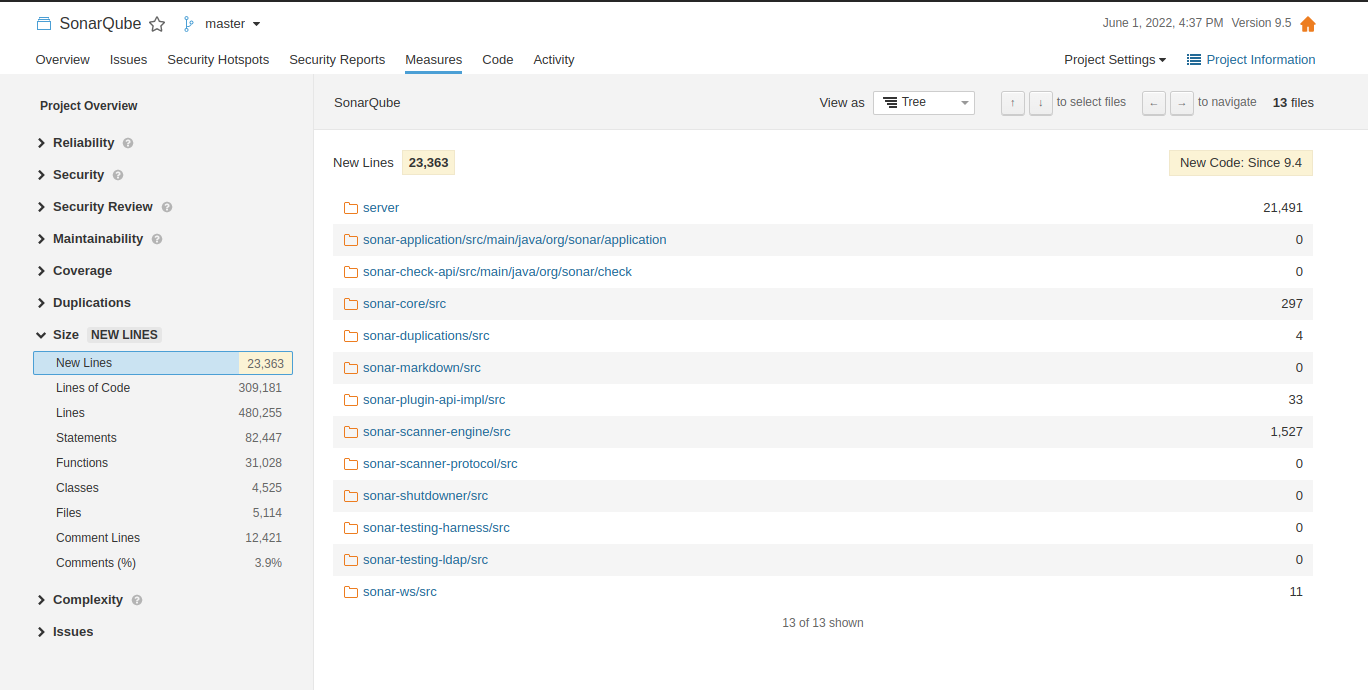Click the help icon next to Security

[118, 175]
